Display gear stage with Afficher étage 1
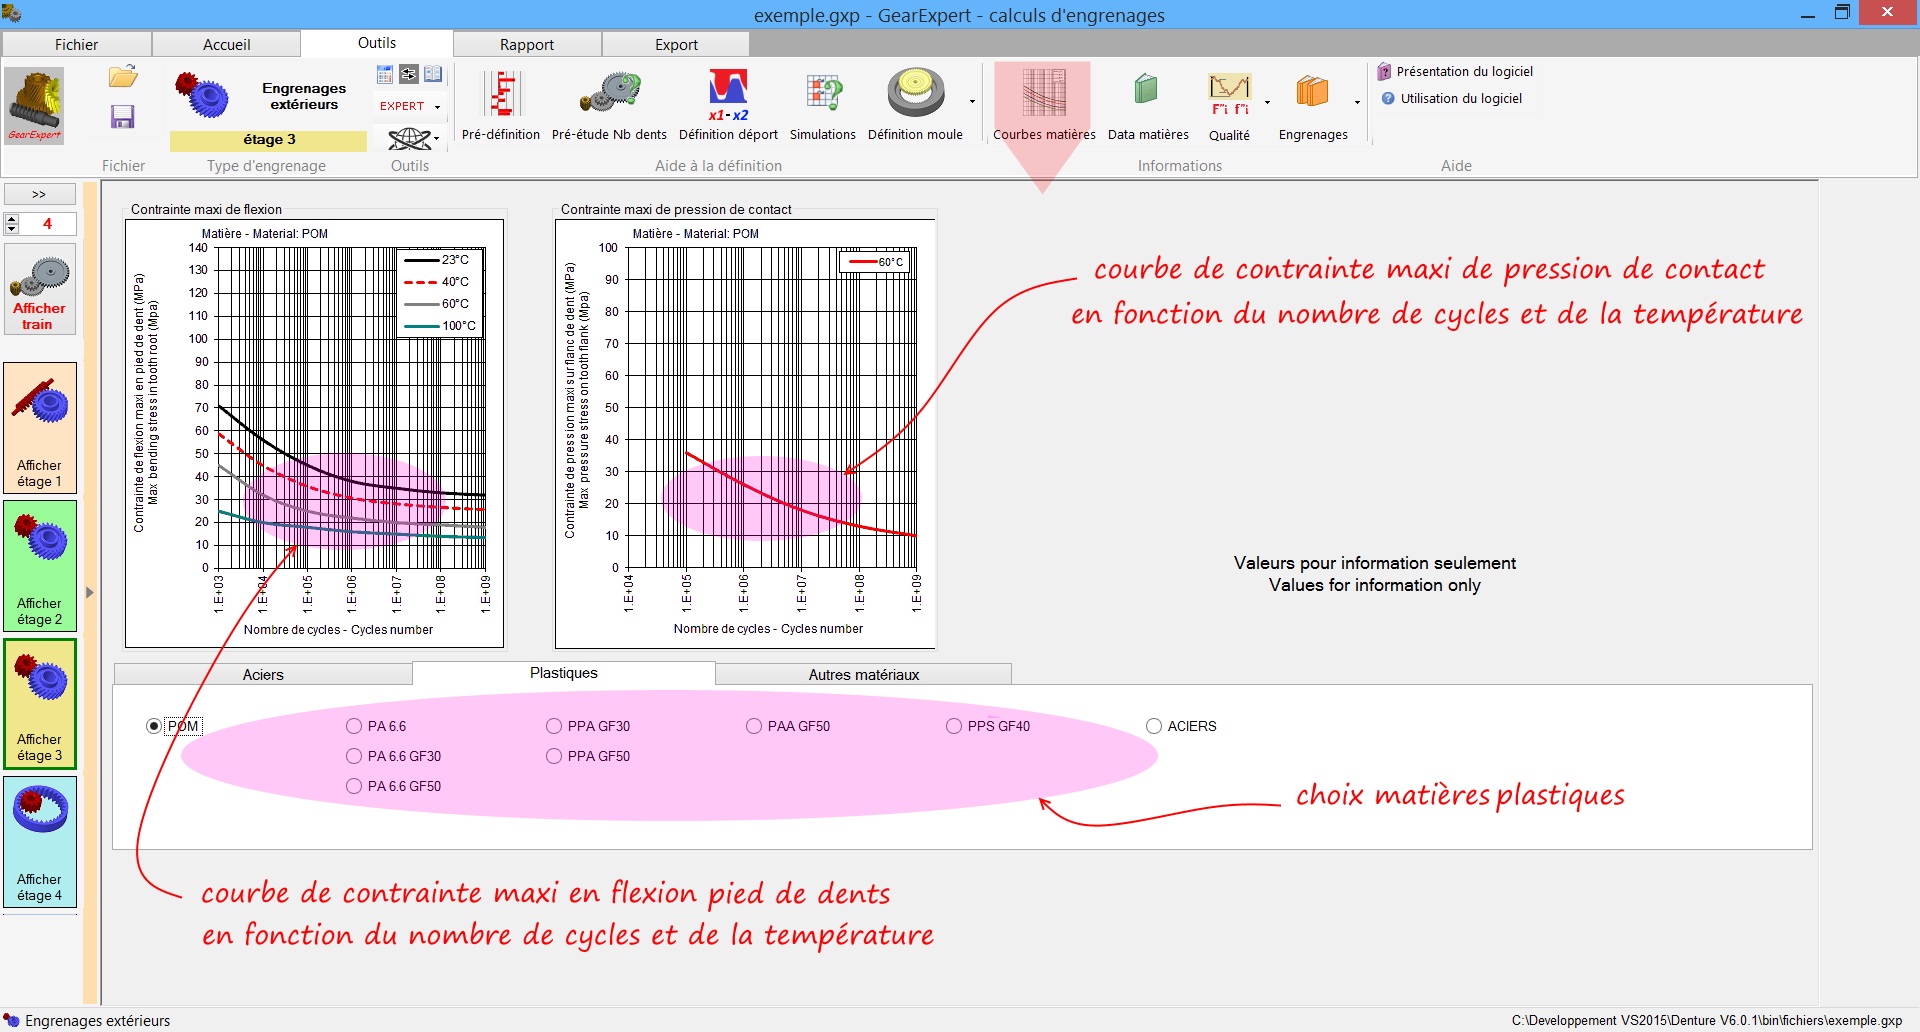This screenshot has width=1920, height=1032. coord(40,427)
